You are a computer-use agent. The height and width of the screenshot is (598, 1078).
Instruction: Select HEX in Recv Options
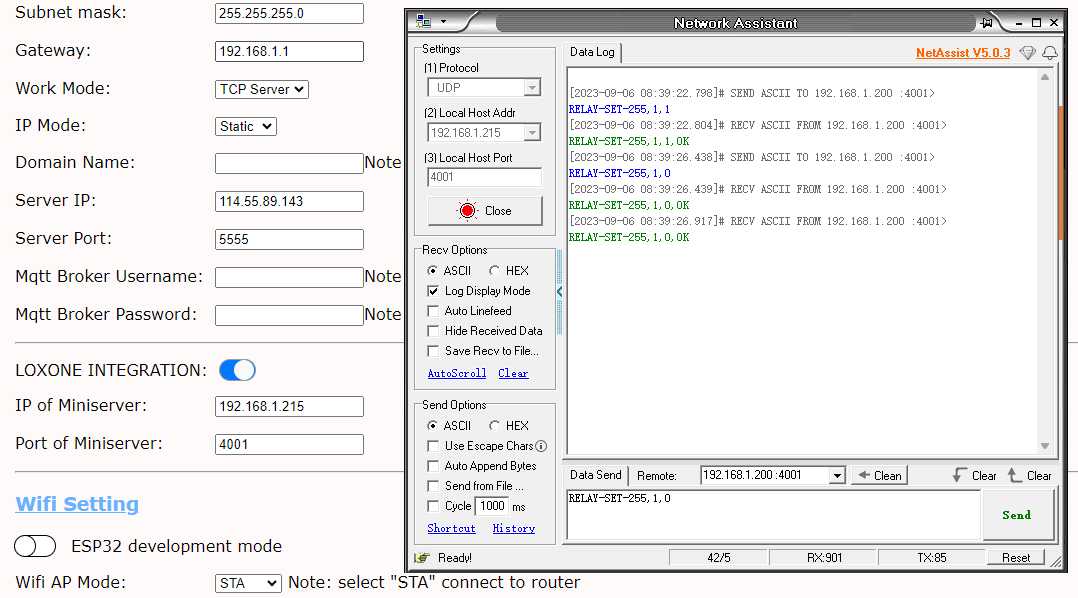(x=495, y=271)
